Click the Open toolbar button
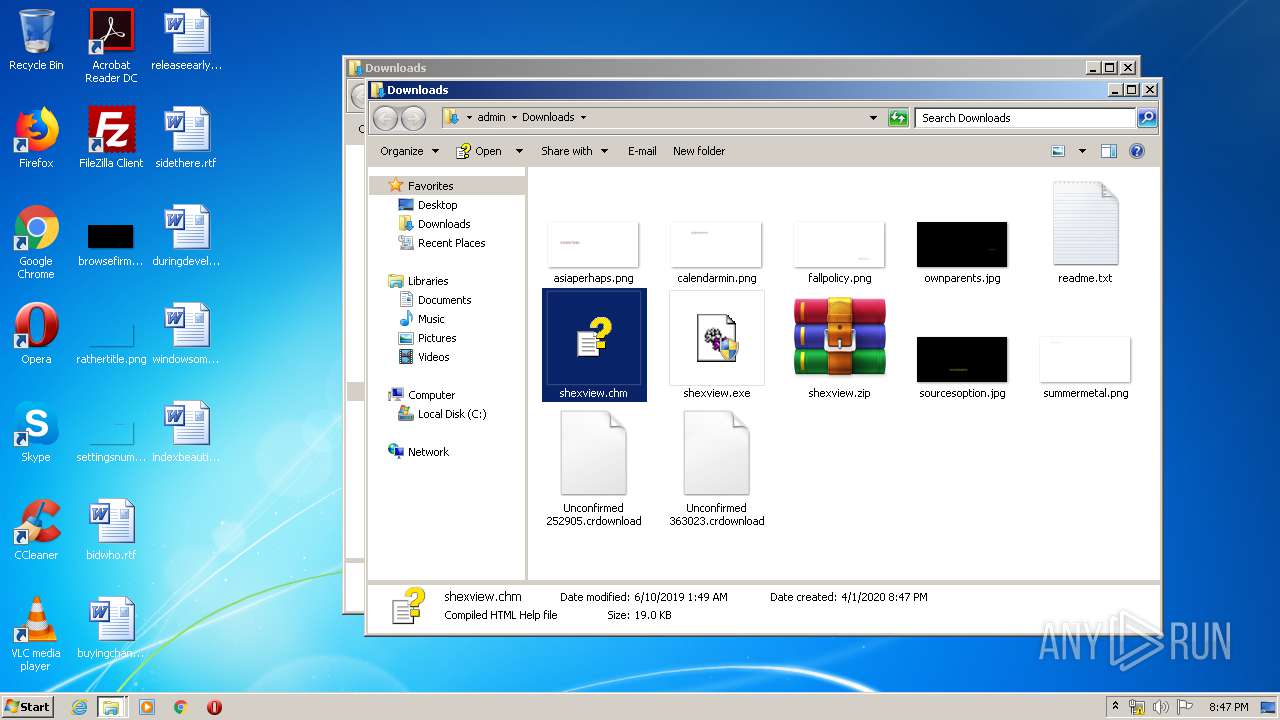 pos(479,151)
